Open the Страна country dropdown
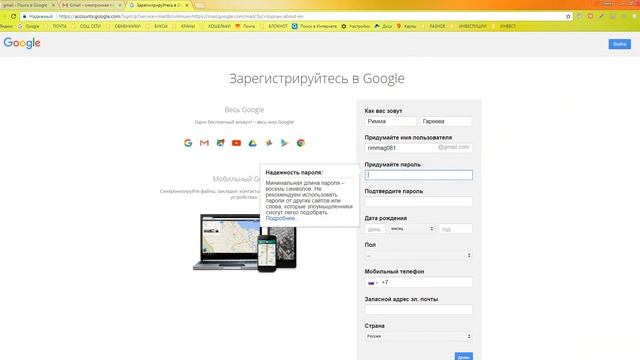 [x=418, y=336]
